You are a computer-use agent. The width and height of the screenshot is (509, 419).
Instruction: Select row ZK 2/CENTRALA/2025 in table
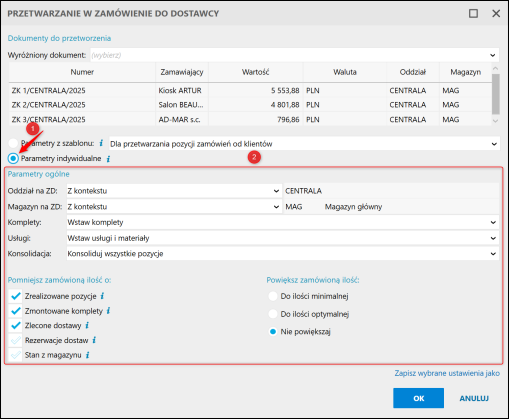pyautogui.click(x=250, y=105)
